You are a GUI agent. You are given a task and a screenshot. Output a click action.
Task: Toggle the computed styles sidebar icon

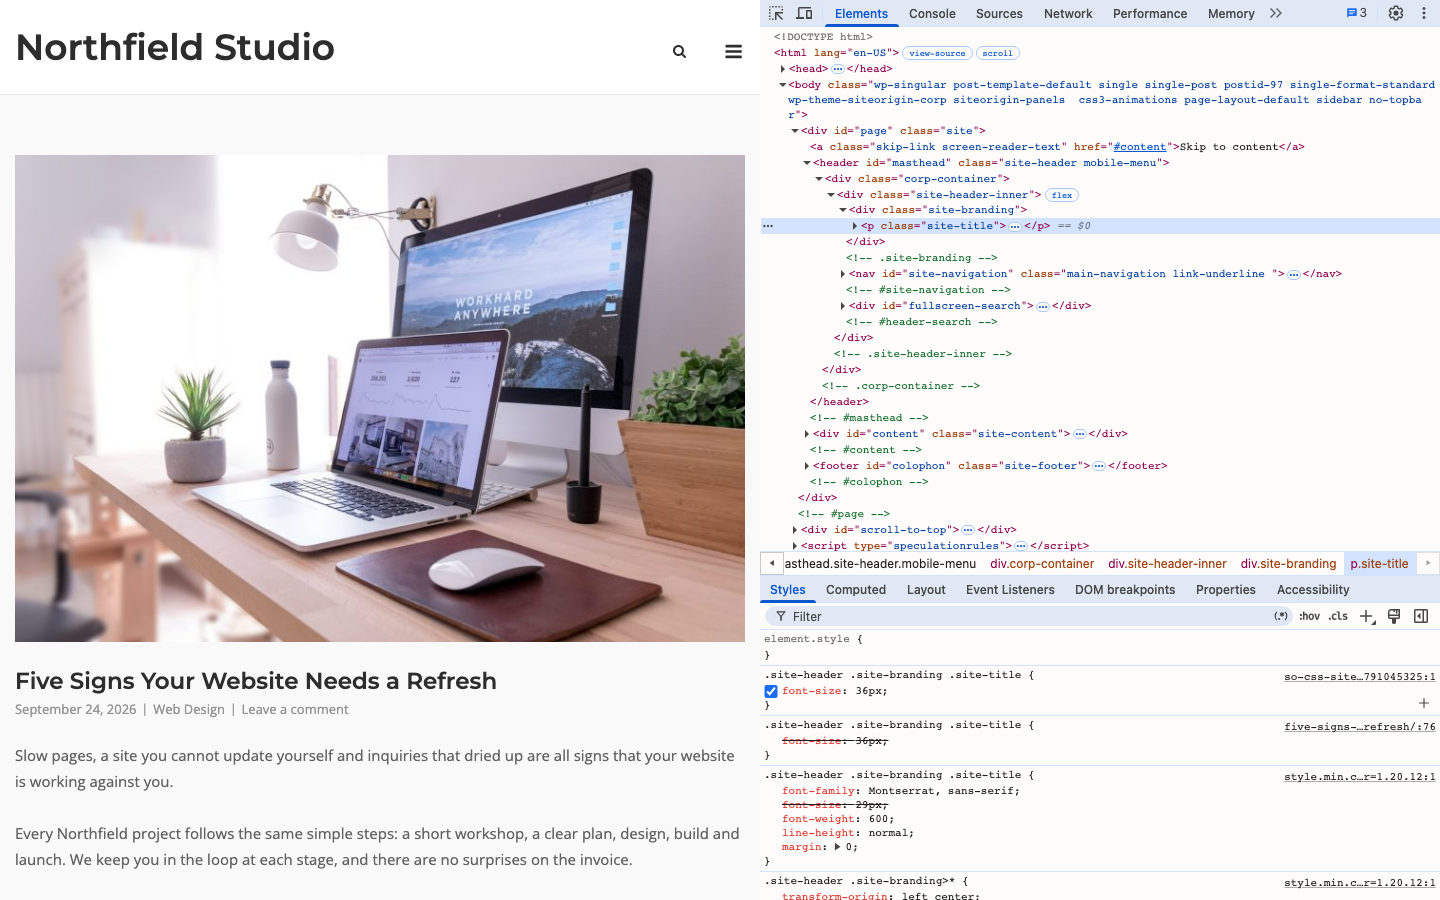click(1421, 616)
